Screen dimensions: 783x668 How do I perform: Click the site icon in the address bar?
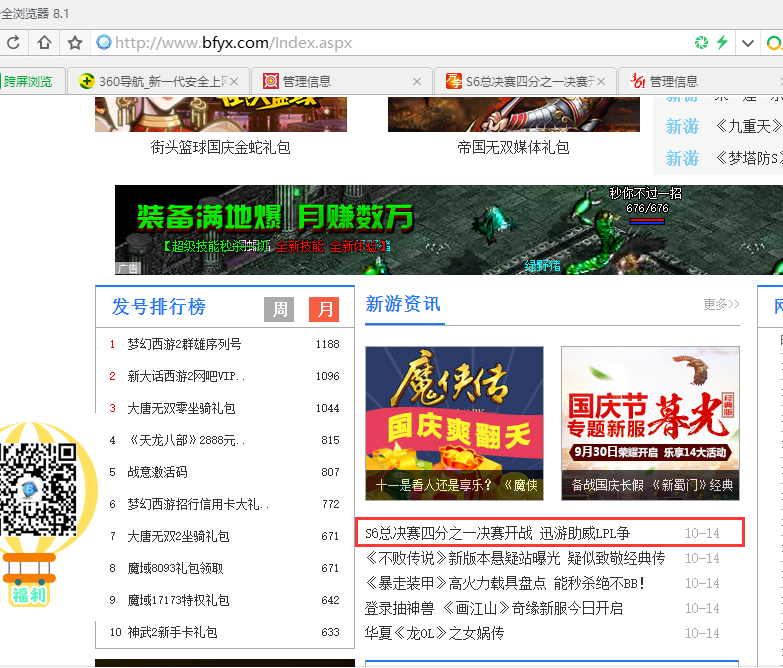click(104, 42)
